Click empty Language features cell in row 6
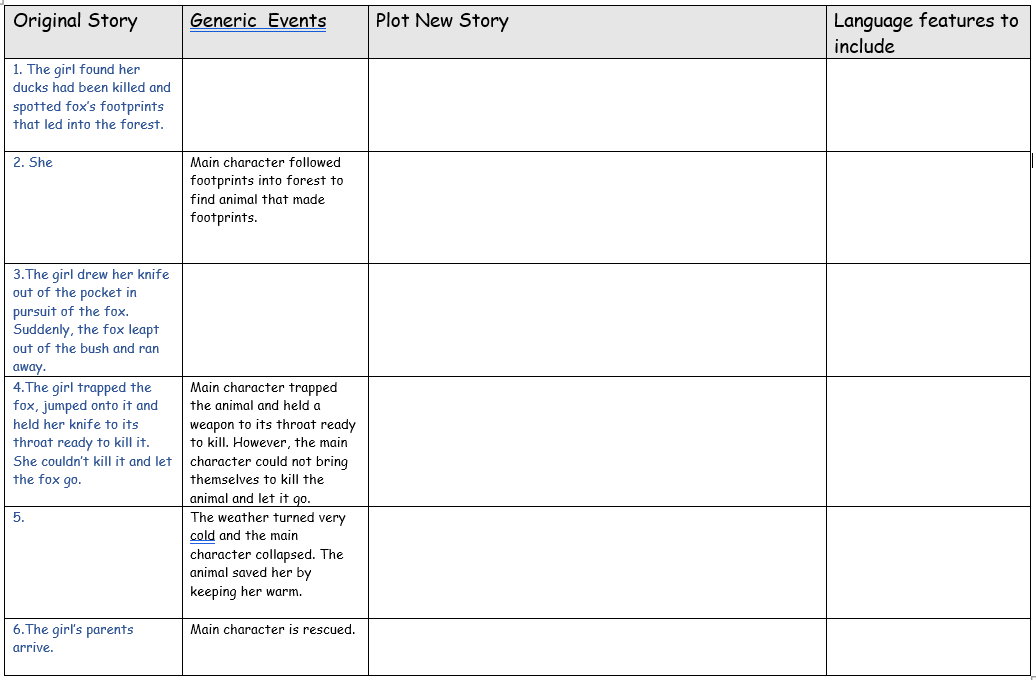 click(928, 647)
